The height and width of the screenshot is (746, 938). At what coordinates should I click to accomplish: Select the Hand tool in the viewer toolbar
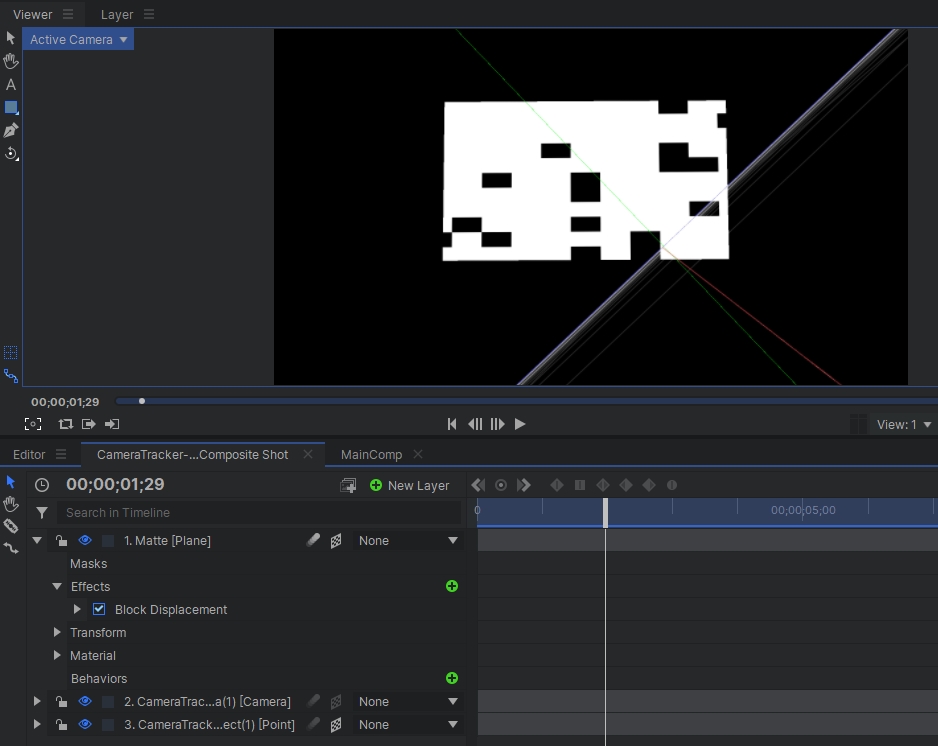coord(11,61)
